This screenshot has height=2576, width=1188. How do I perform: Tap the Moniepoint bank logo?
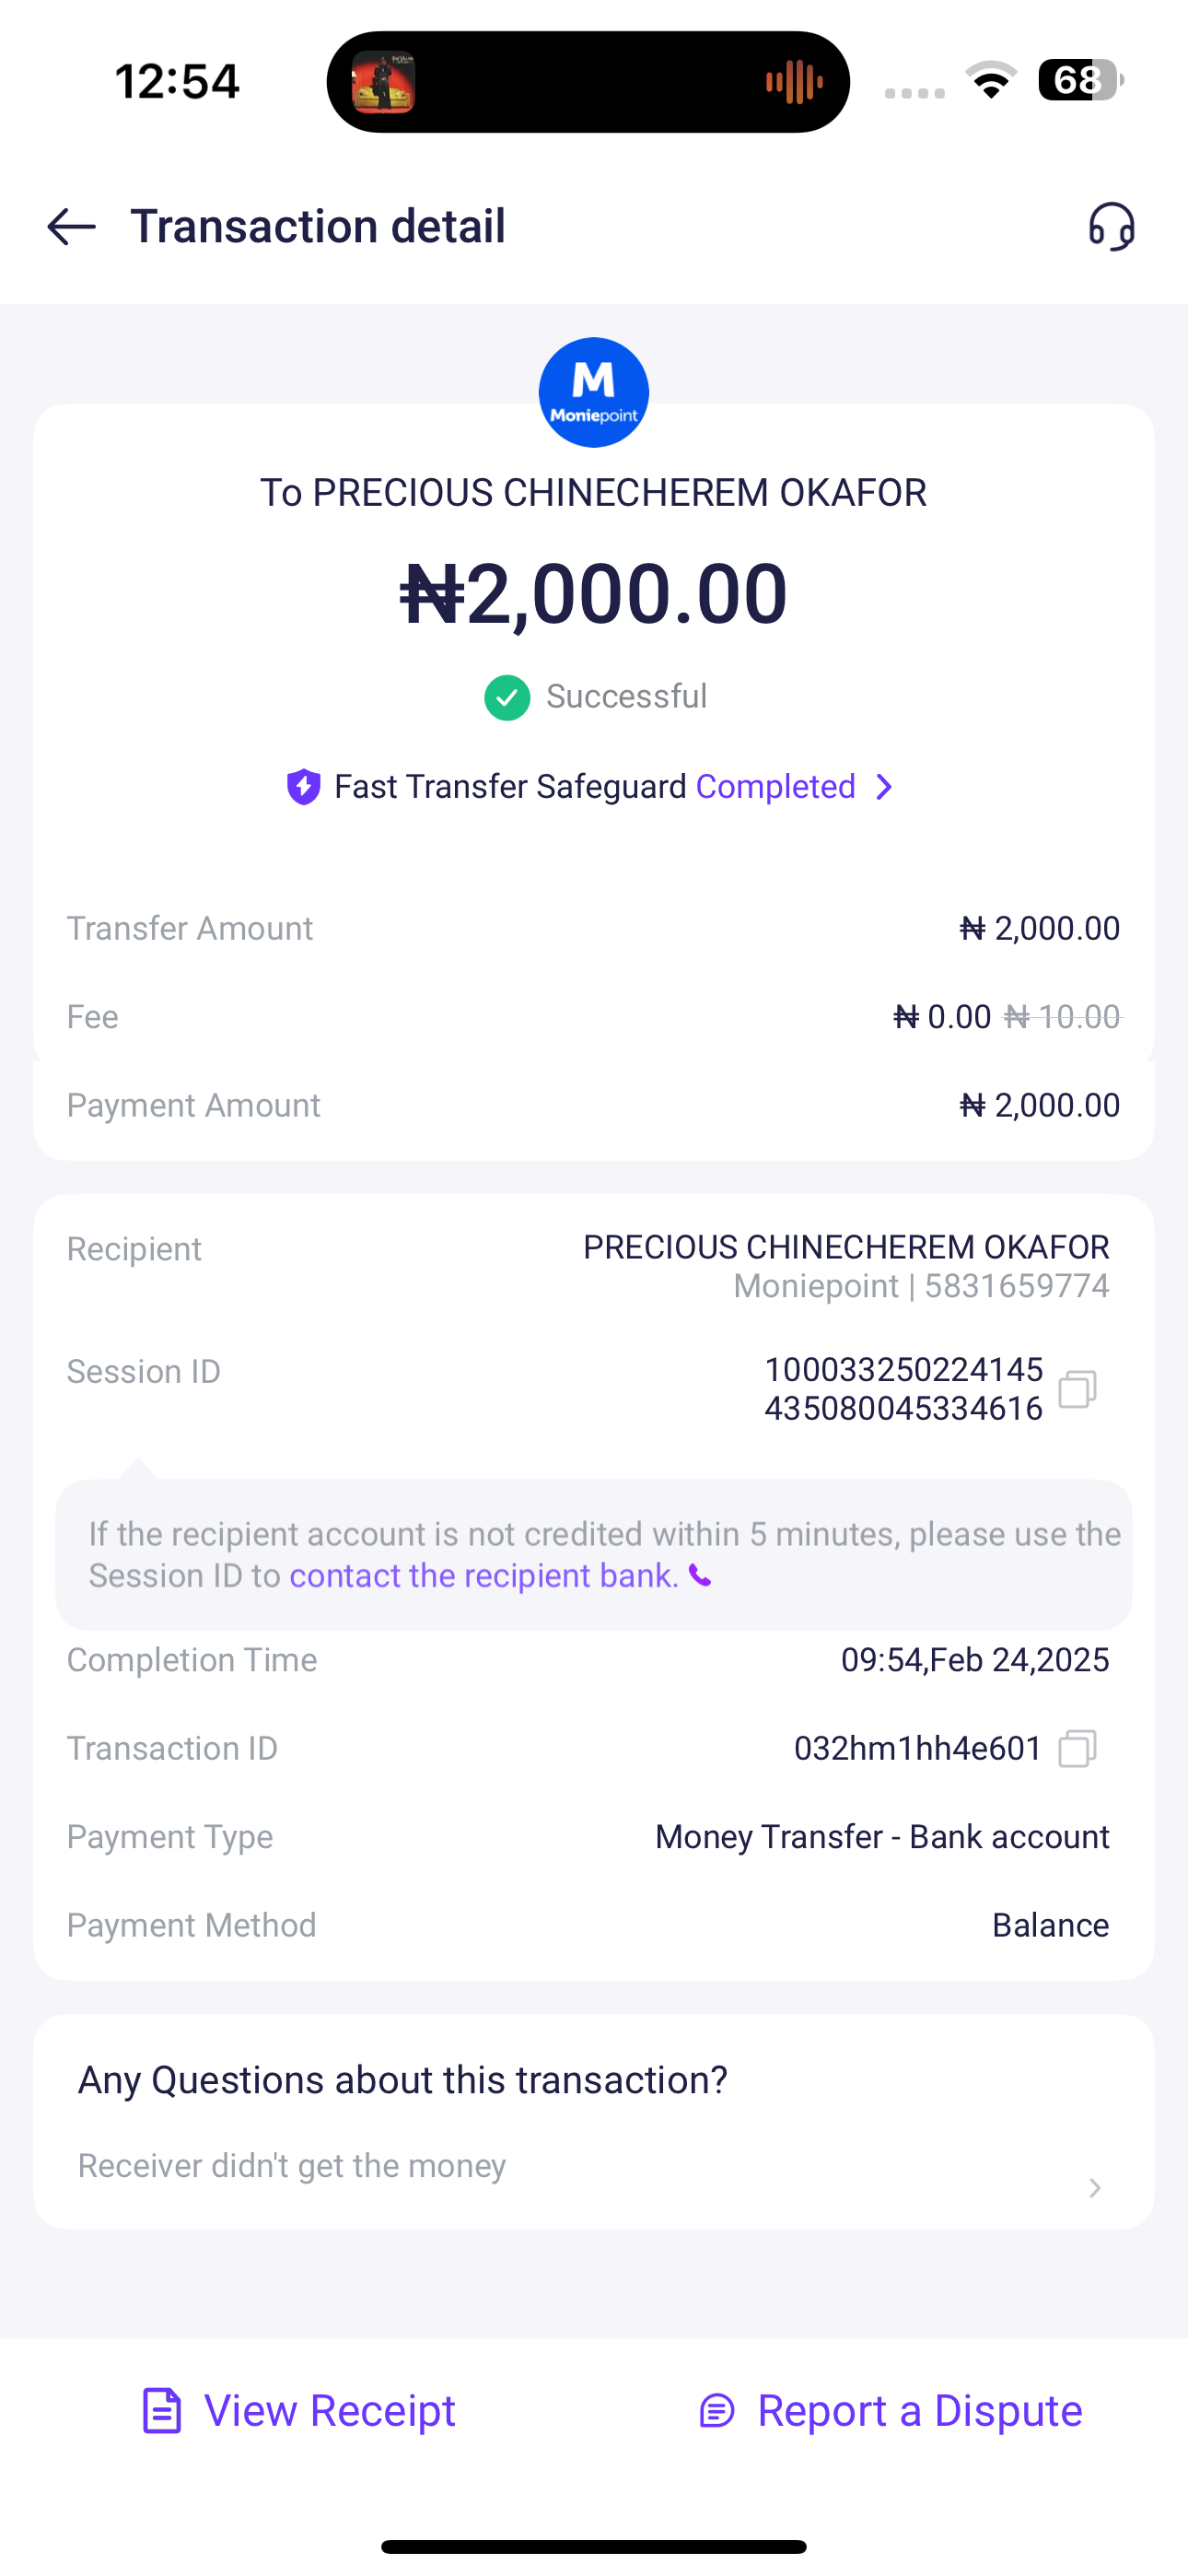(594, 393)
